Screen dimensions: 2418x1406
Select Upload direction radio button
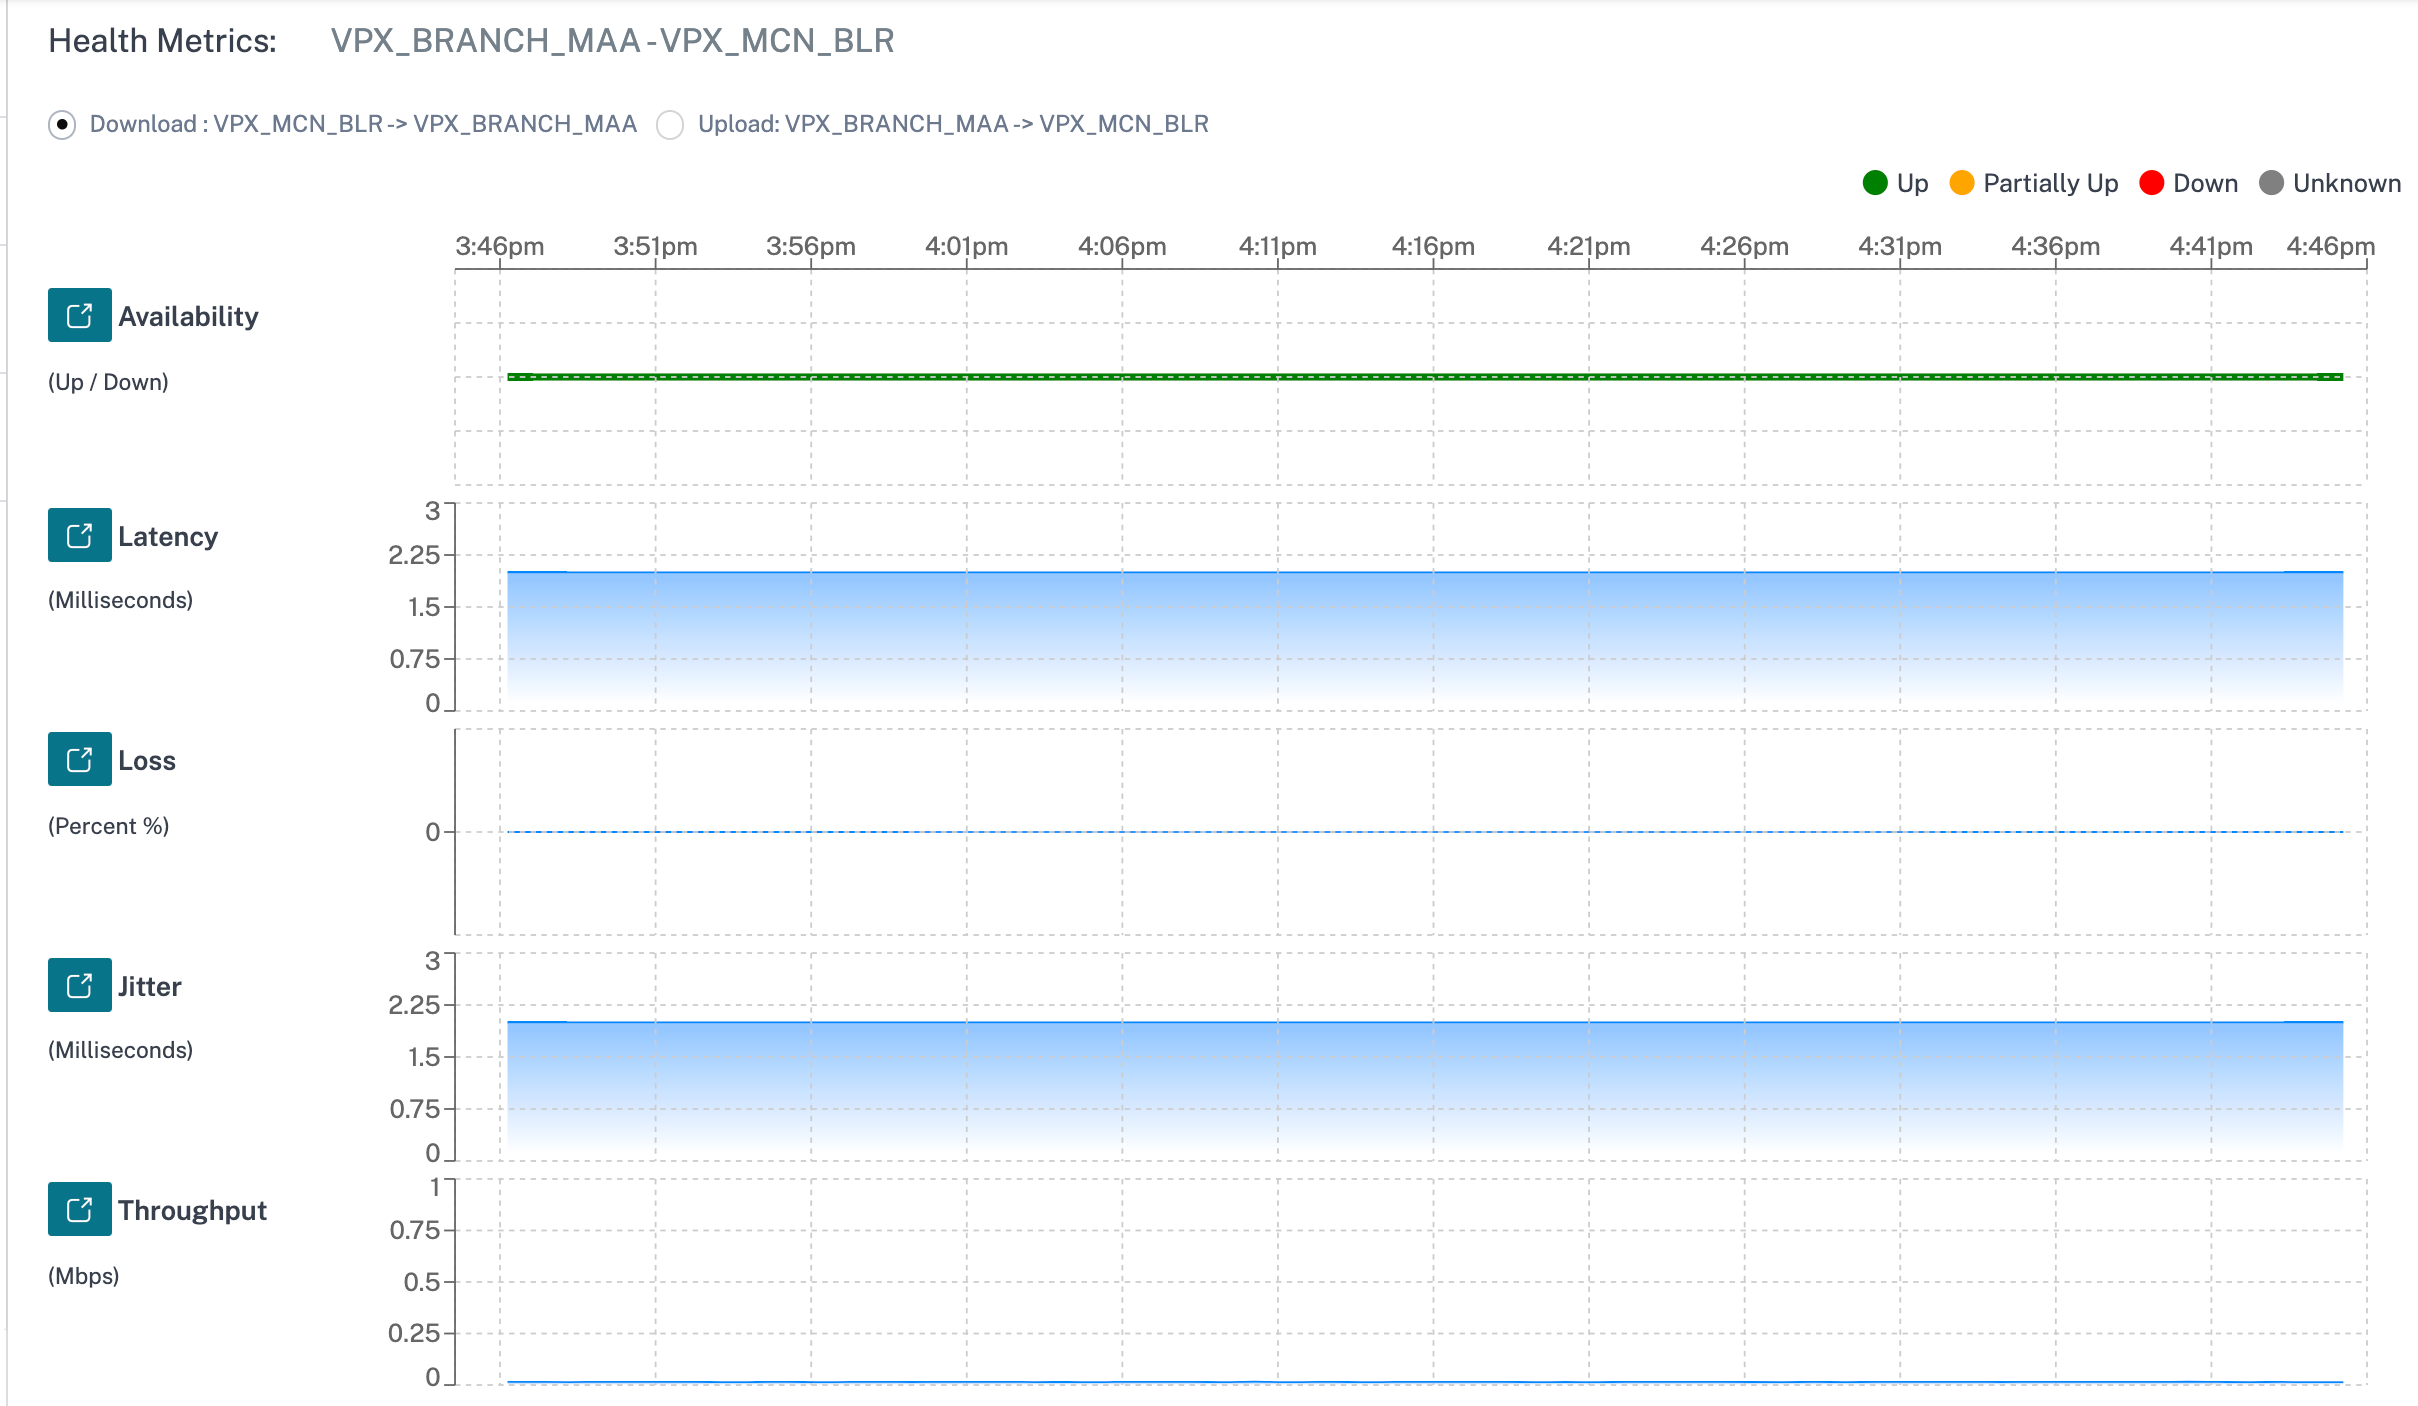(x=668, y=124)
